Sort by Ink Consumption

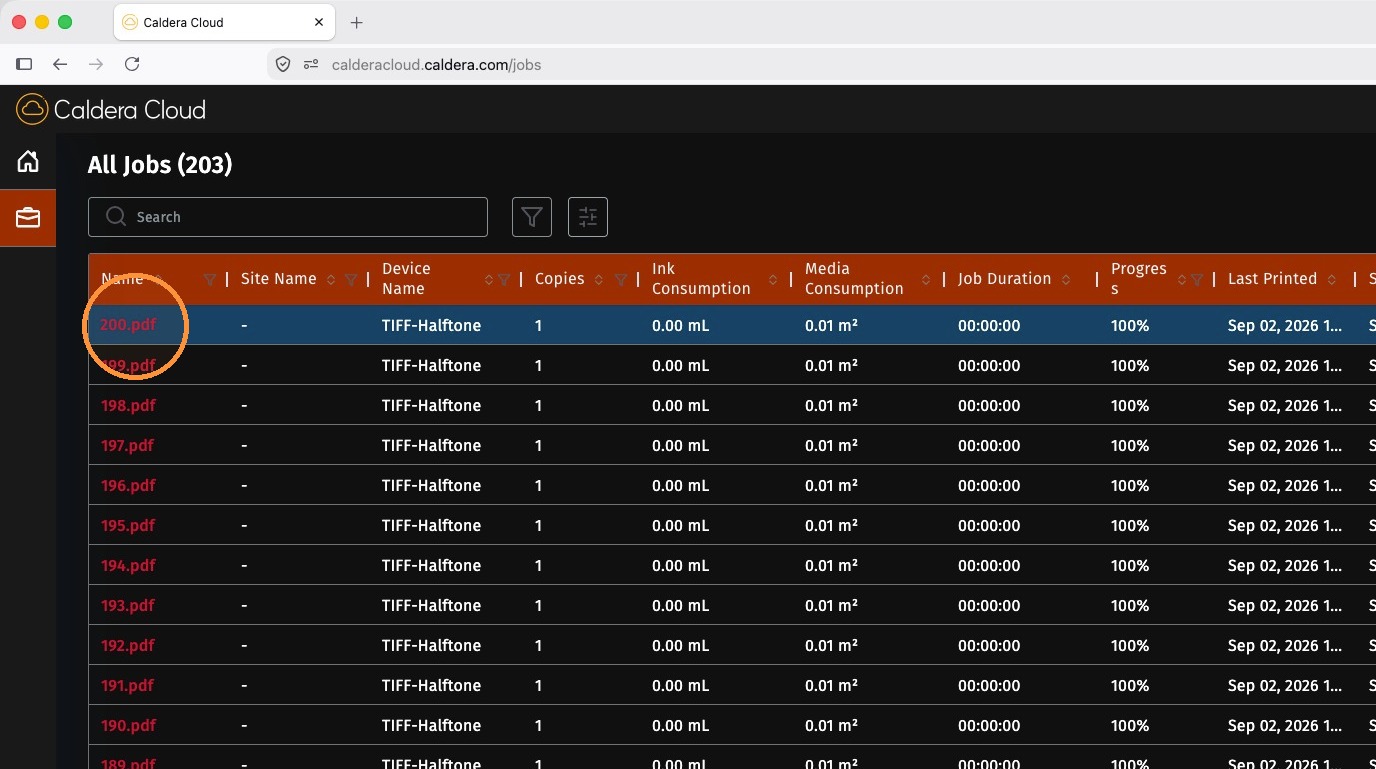click(773, 279)
